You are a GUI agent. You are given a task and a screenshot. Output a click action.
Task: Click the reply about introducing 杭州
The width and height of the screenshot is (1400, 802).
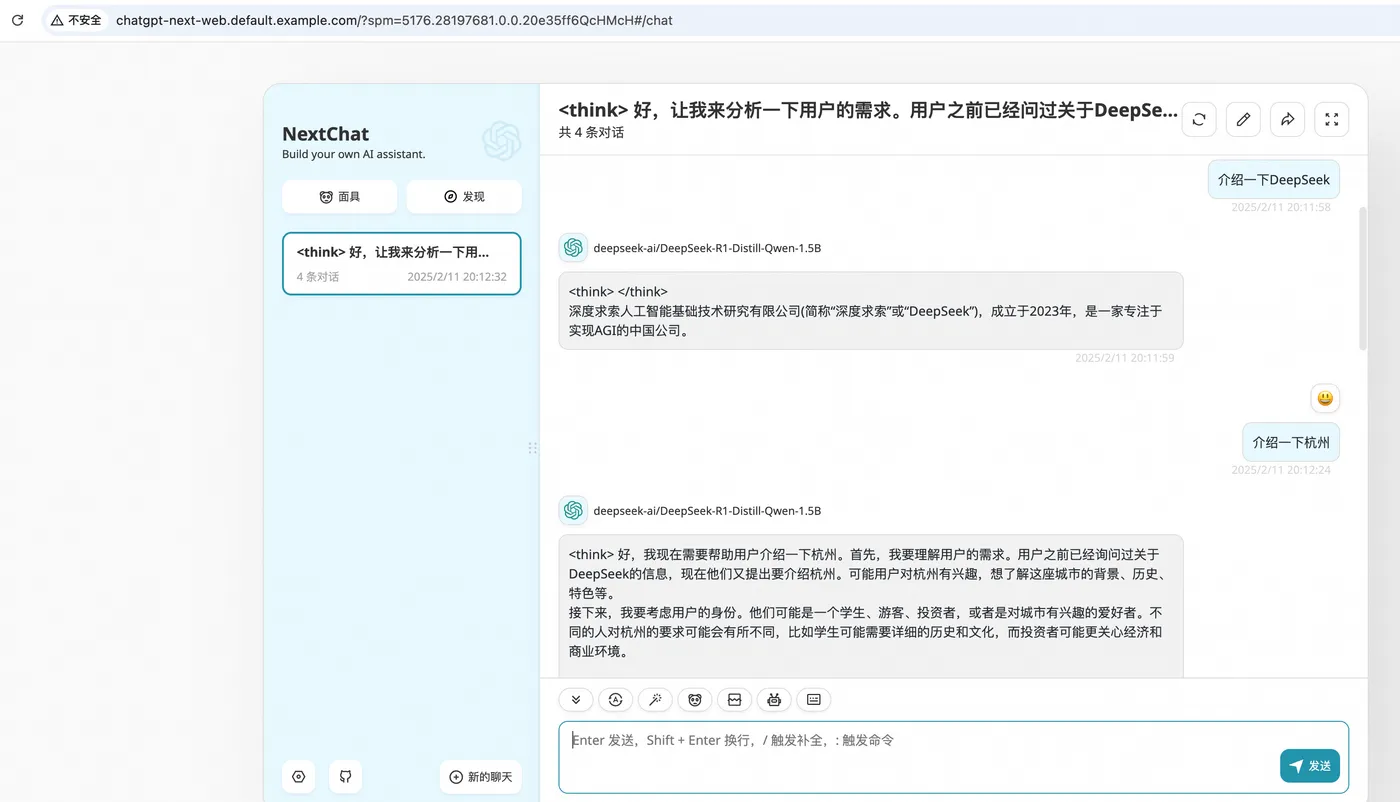click(871, 606)
